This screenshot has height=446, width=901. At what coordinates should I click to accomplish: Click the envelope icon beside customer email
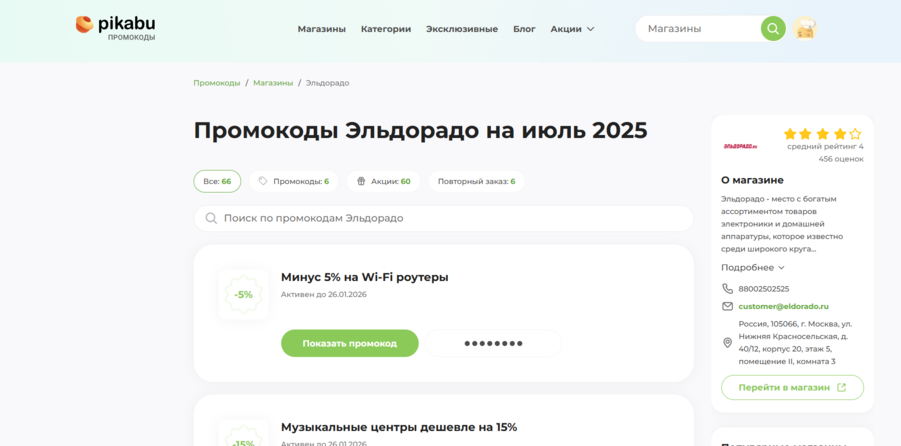tap(727, 306)
